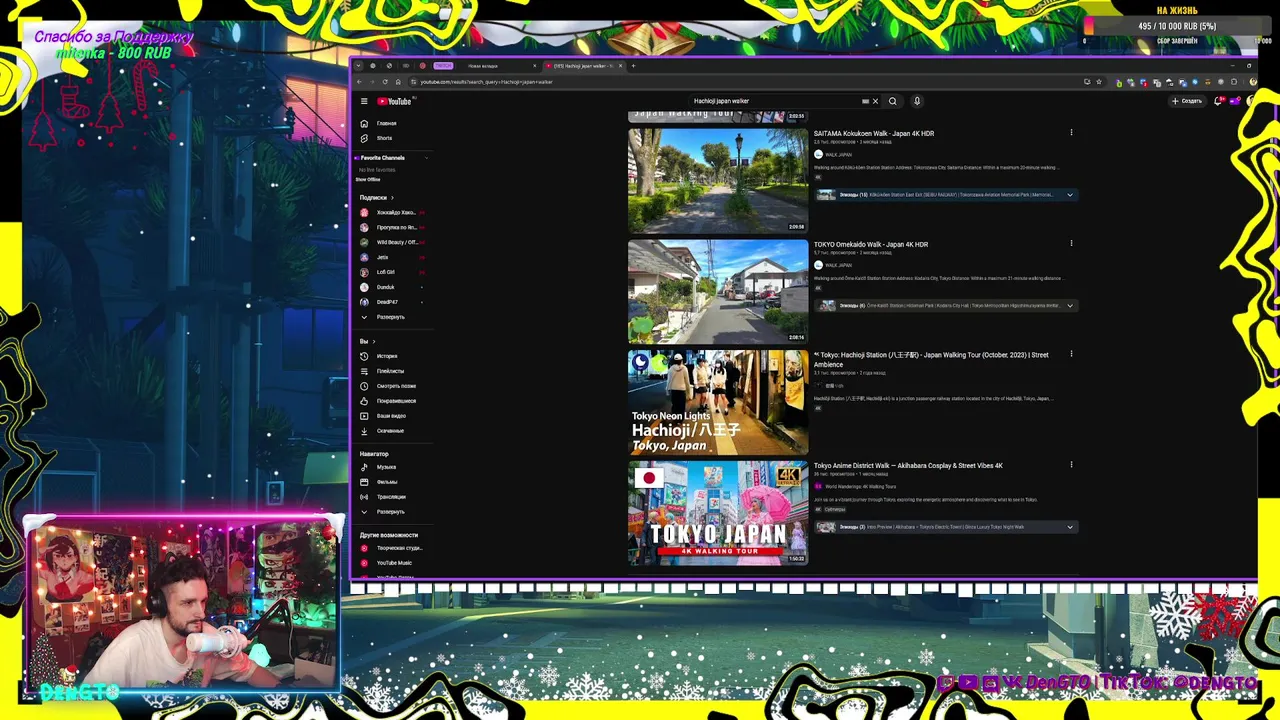Screen dimensions: 1280x720
Task: Open the Вы section header
Action: (x=367, y=342)
